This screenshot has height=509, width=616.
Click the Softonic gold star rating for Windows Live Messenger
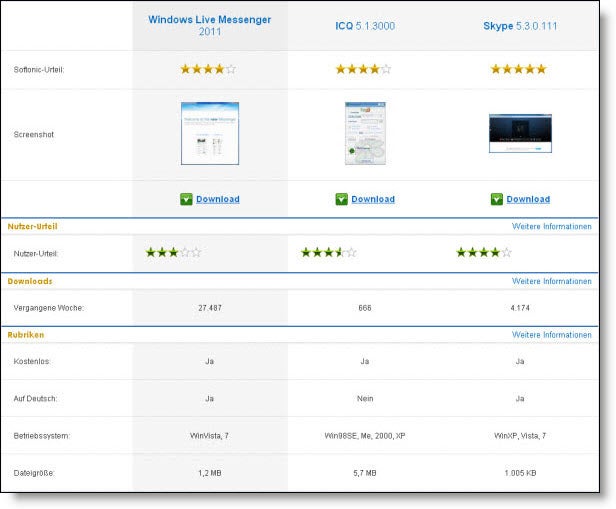coord(208,69)
